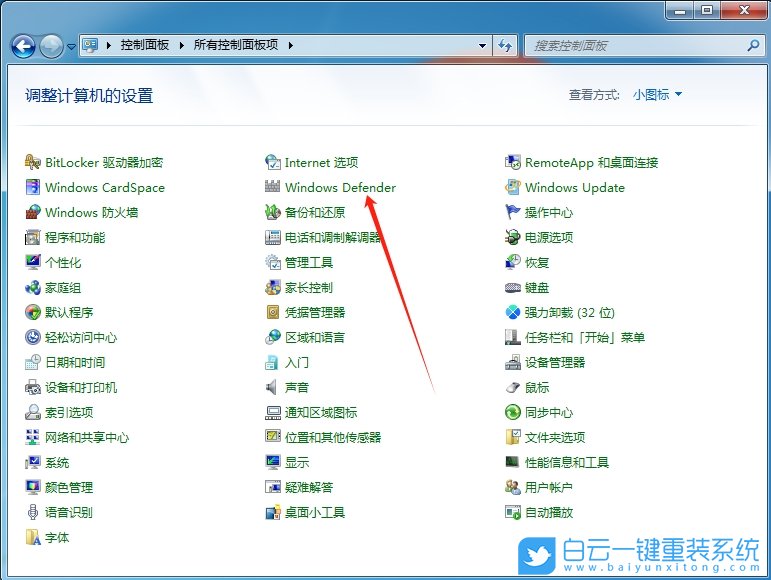This screenshot has height=580, width=771.
Task: Open the 凭据管理器 vault icon
Action: (272, 312)
